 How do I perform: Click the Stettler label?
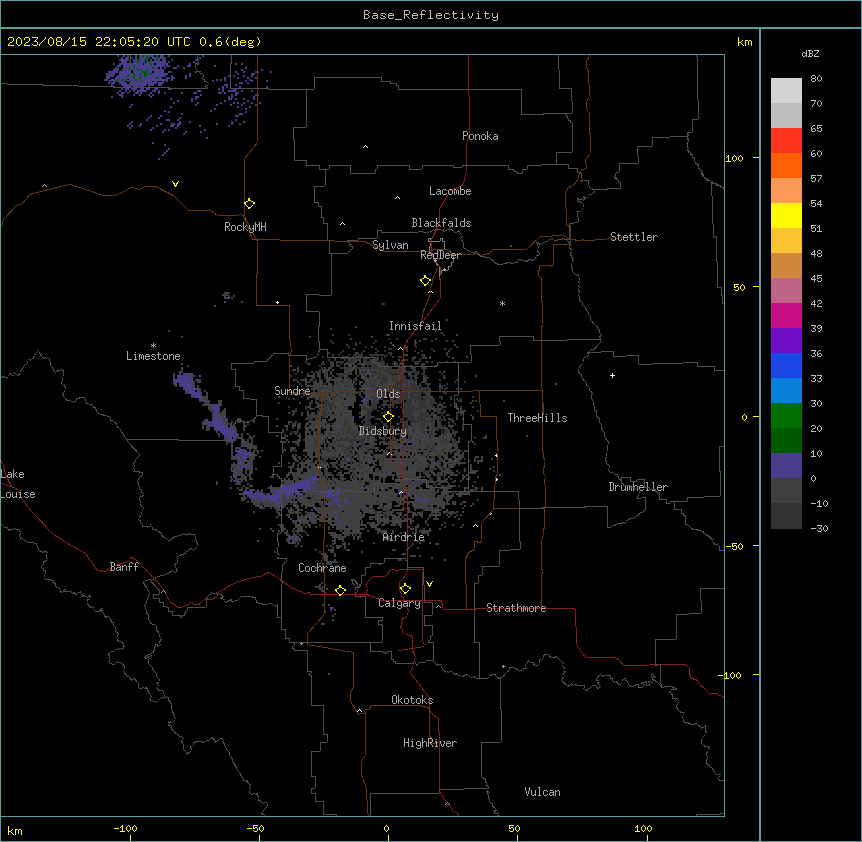point(634,237)
